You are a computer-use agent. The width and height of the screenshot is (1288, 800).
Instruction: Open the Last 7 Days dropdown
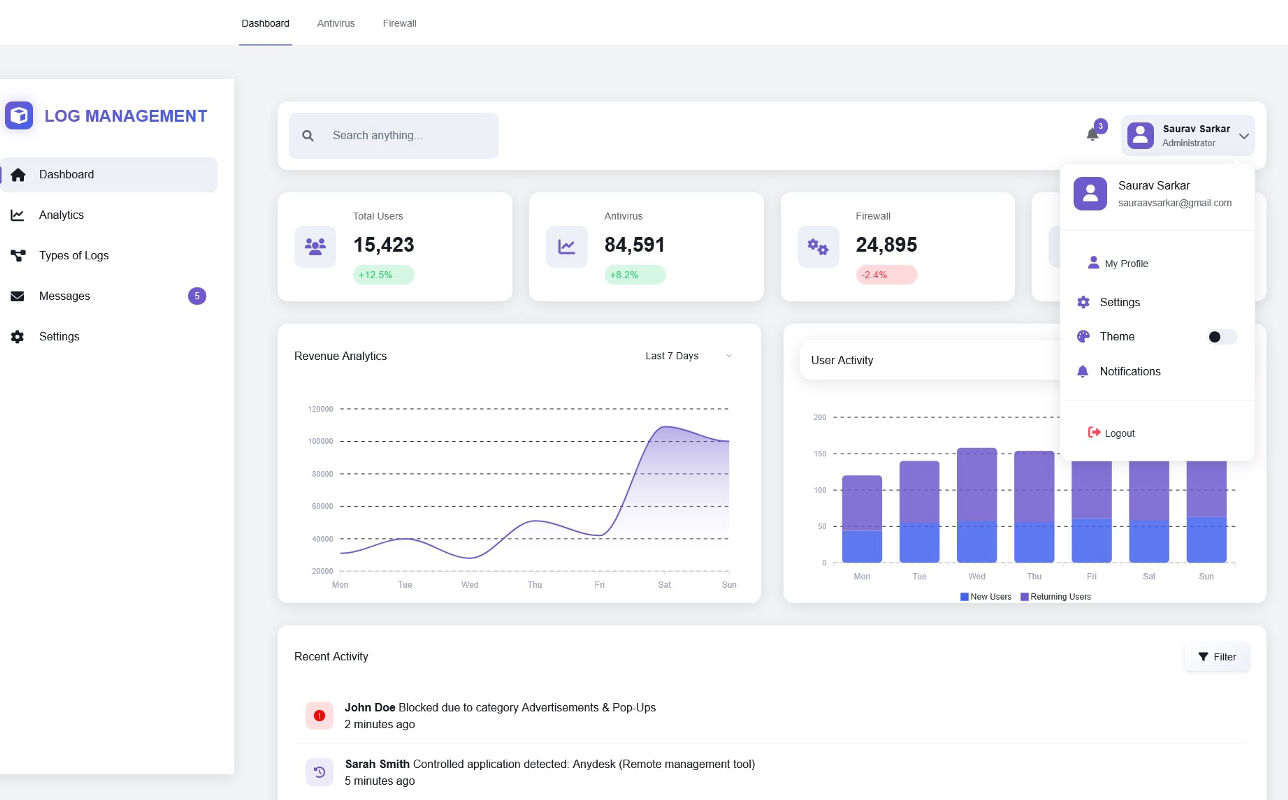688,356
